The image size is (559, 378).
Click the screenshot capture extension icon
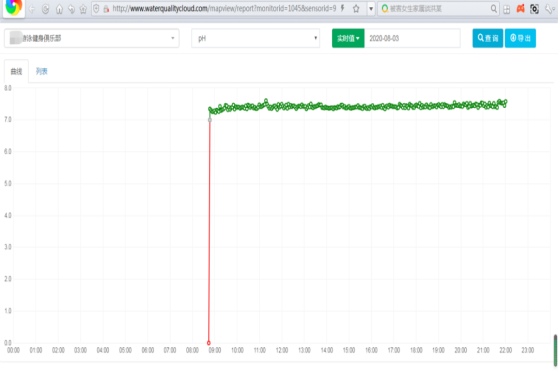click(x=534, y=9)
